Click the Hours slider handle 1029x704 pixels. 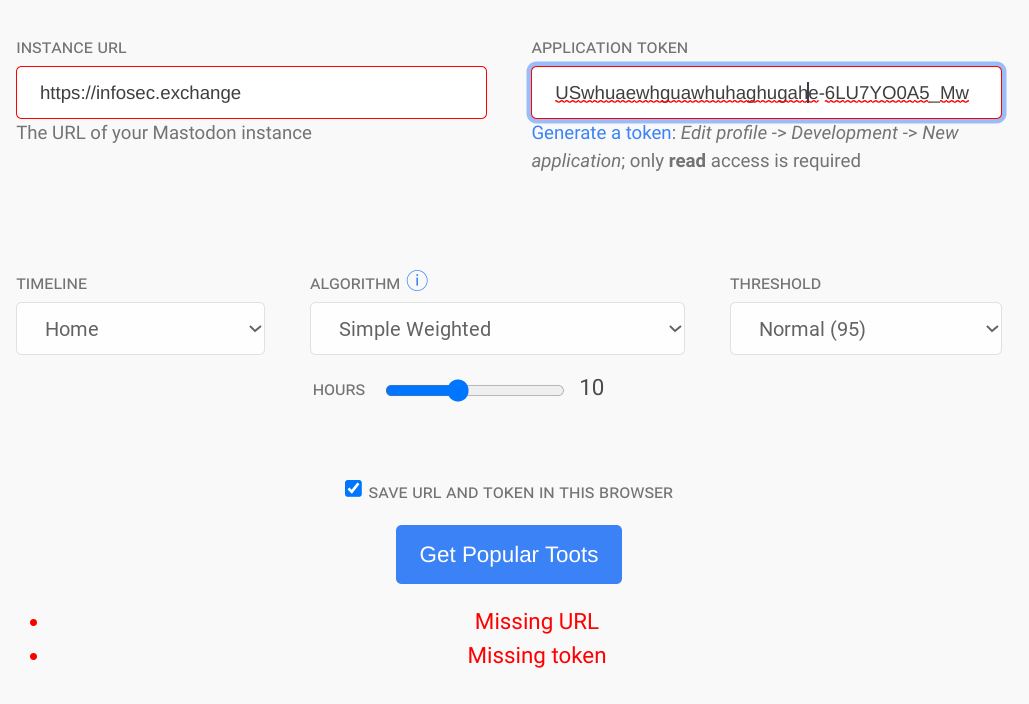click(x=458, y=390)
